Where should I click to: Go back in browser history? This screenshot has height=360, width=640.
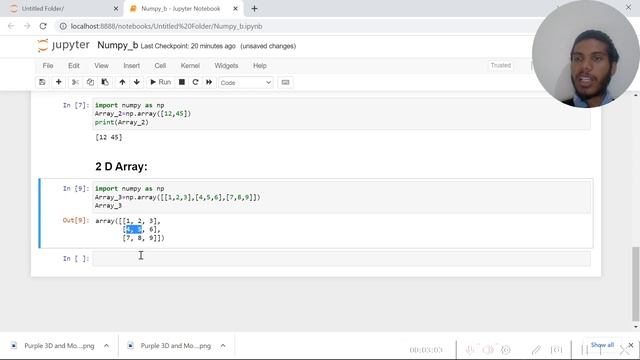11,26
